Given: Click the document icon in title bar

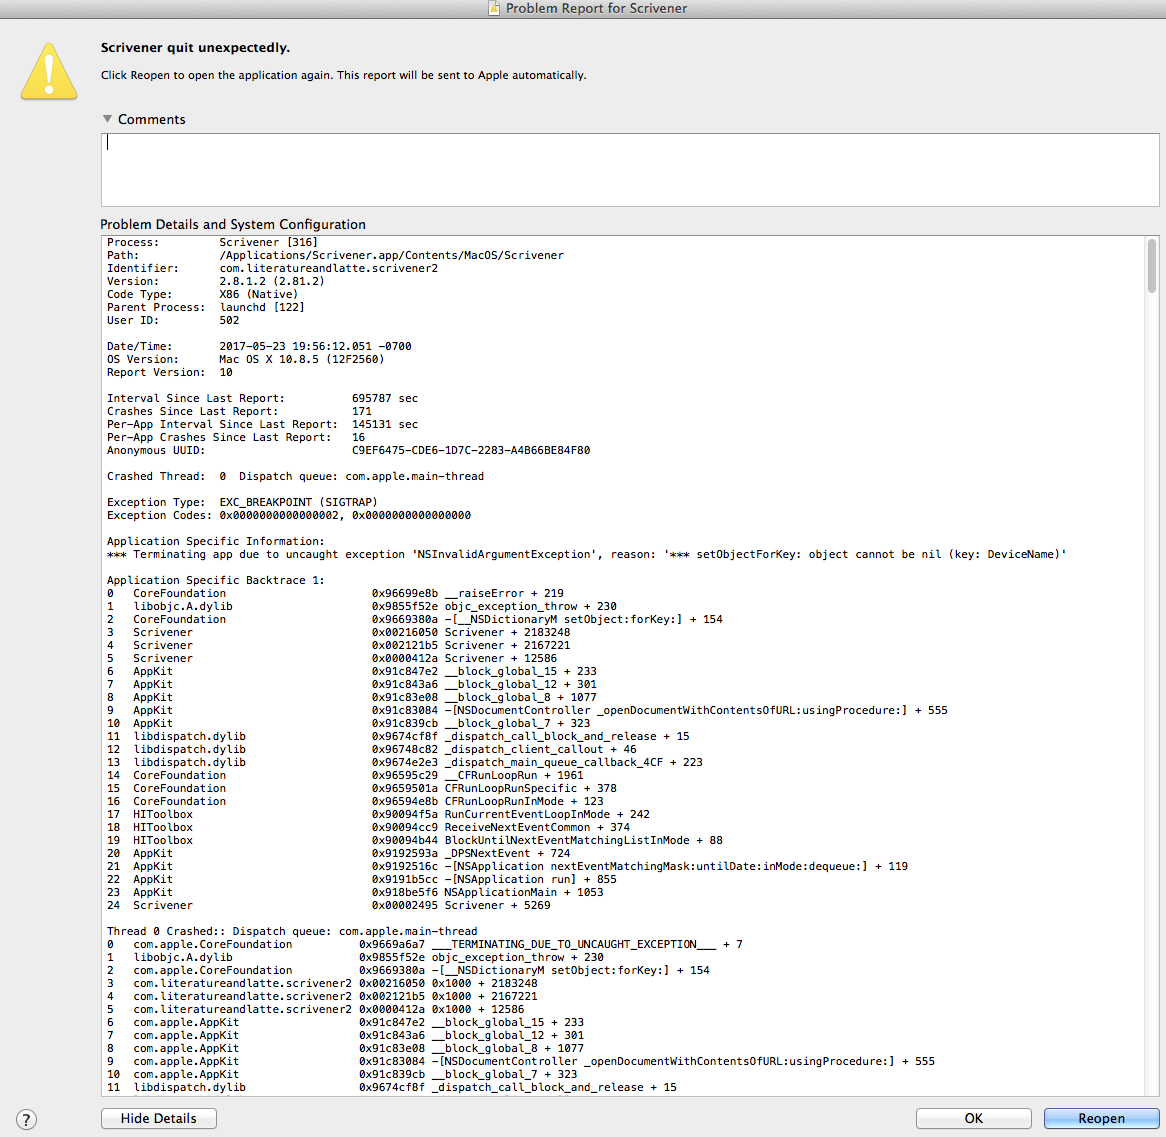Looking at the screenshot, I should 494,8.
